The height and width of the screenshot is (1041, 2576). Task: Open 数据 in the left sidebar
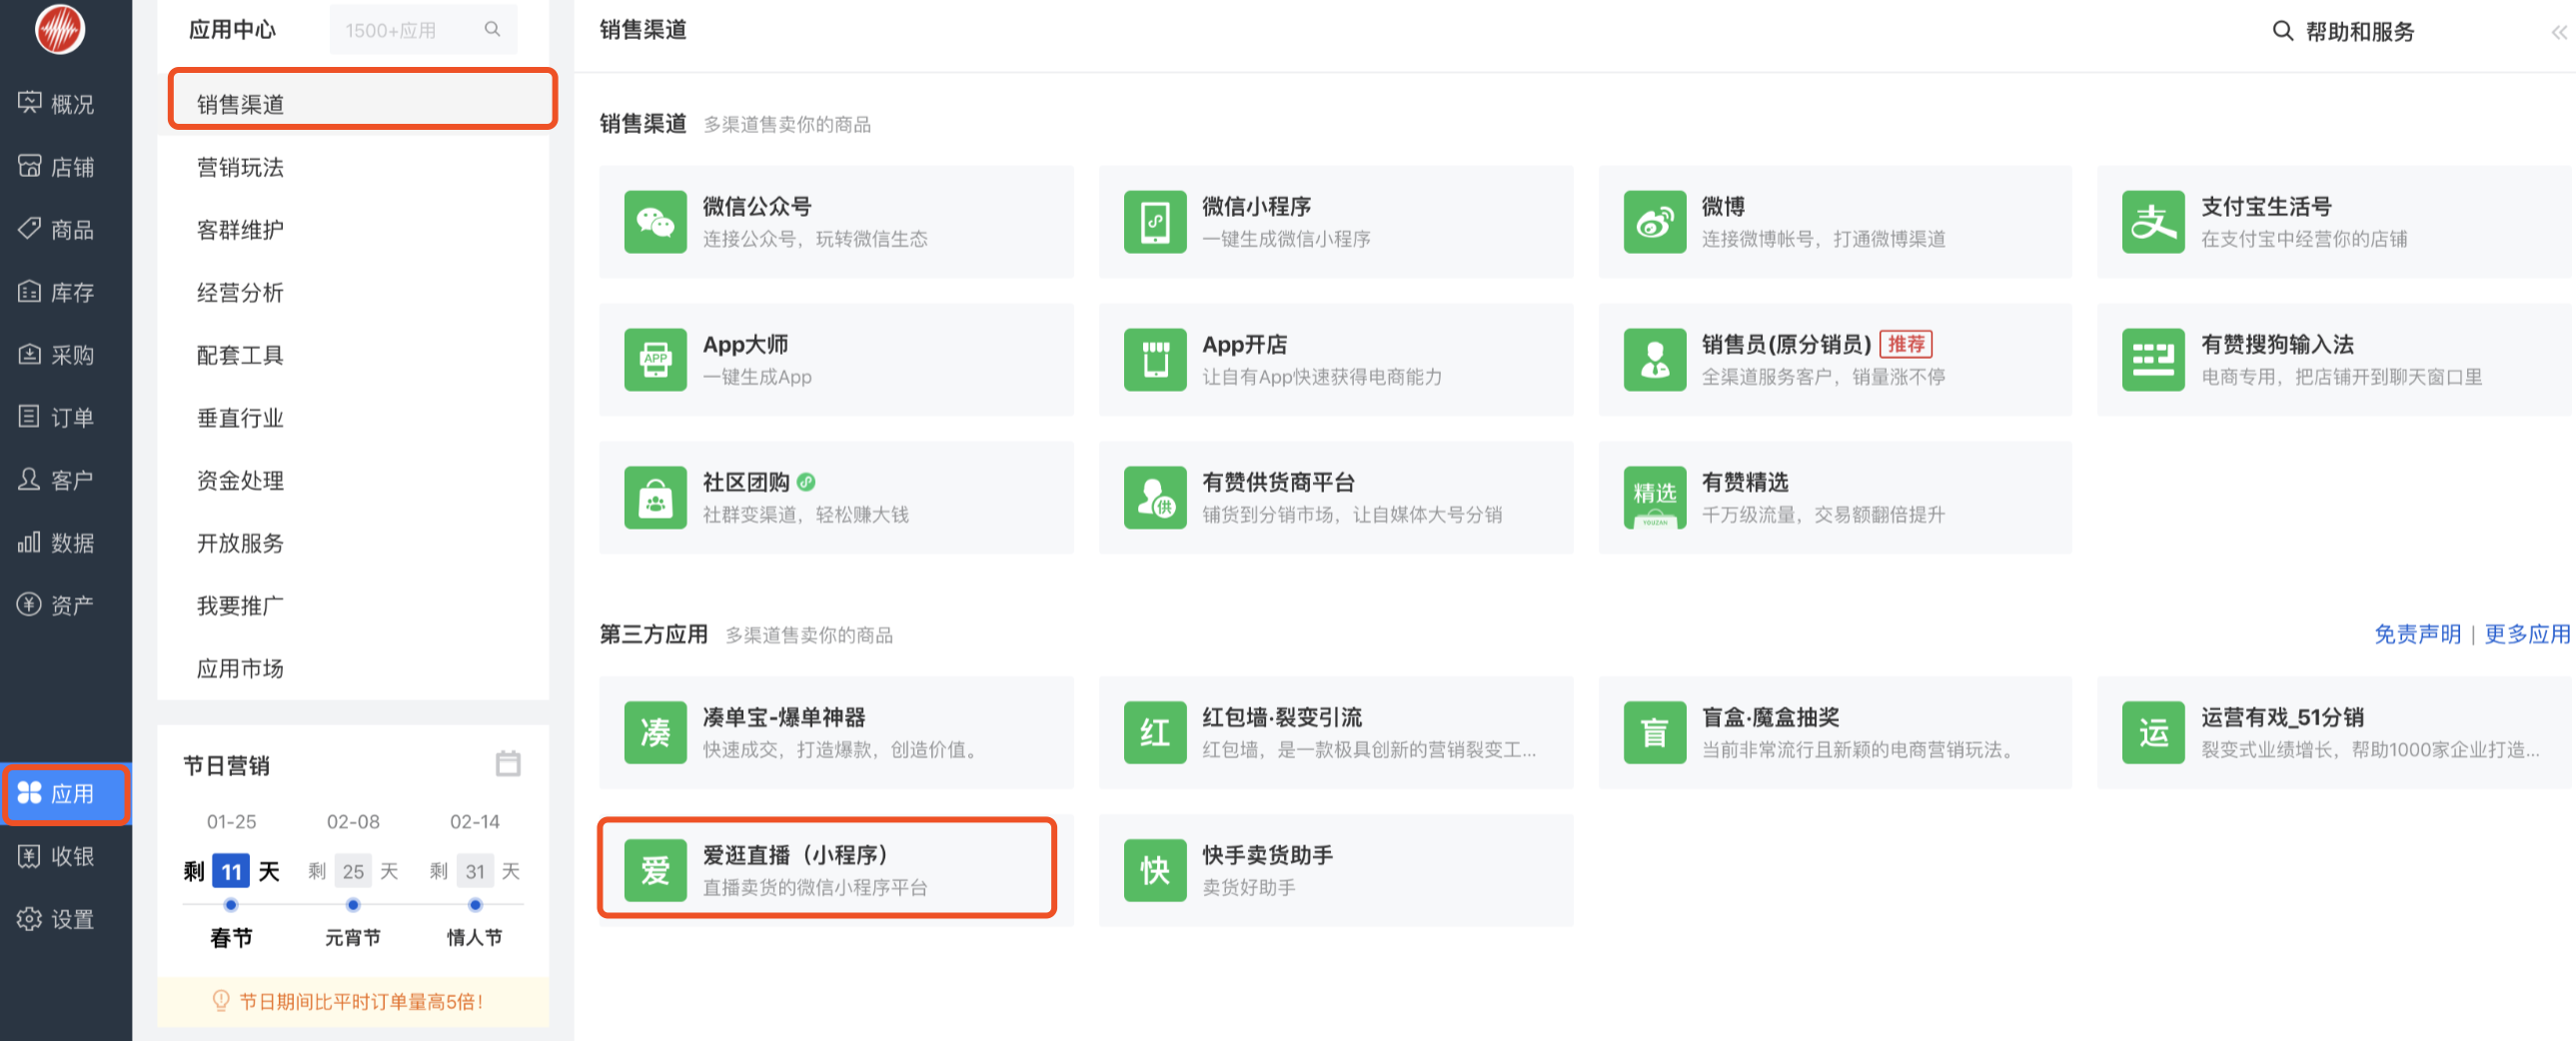pos(57,543)
